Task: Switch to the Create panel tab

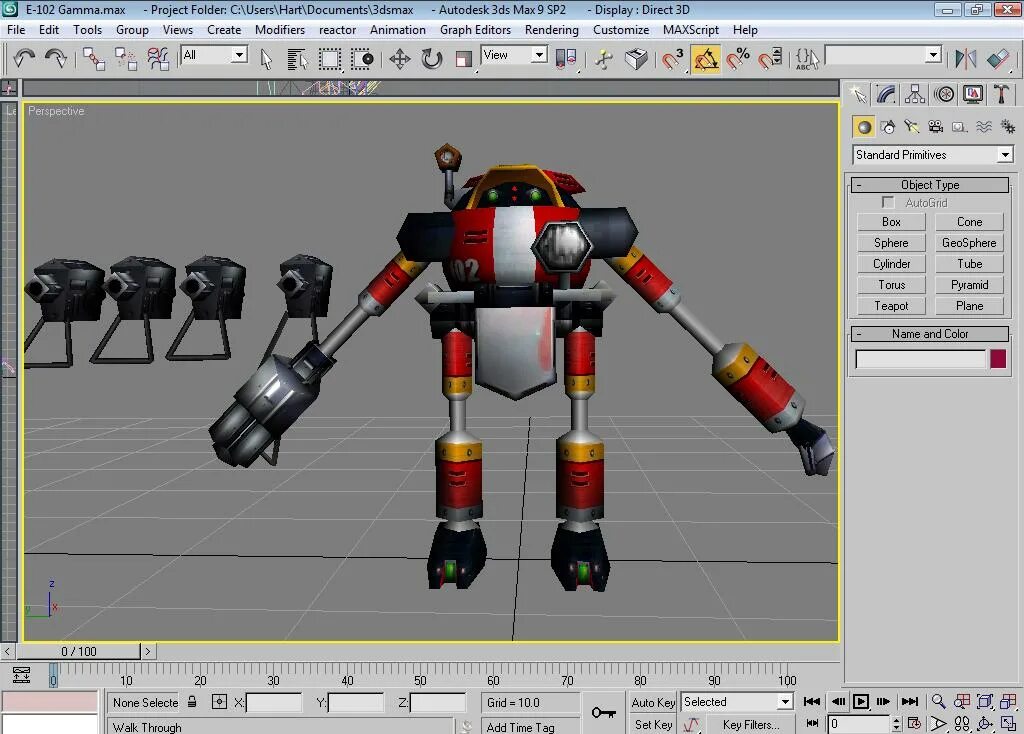Action: click(858, 95)
